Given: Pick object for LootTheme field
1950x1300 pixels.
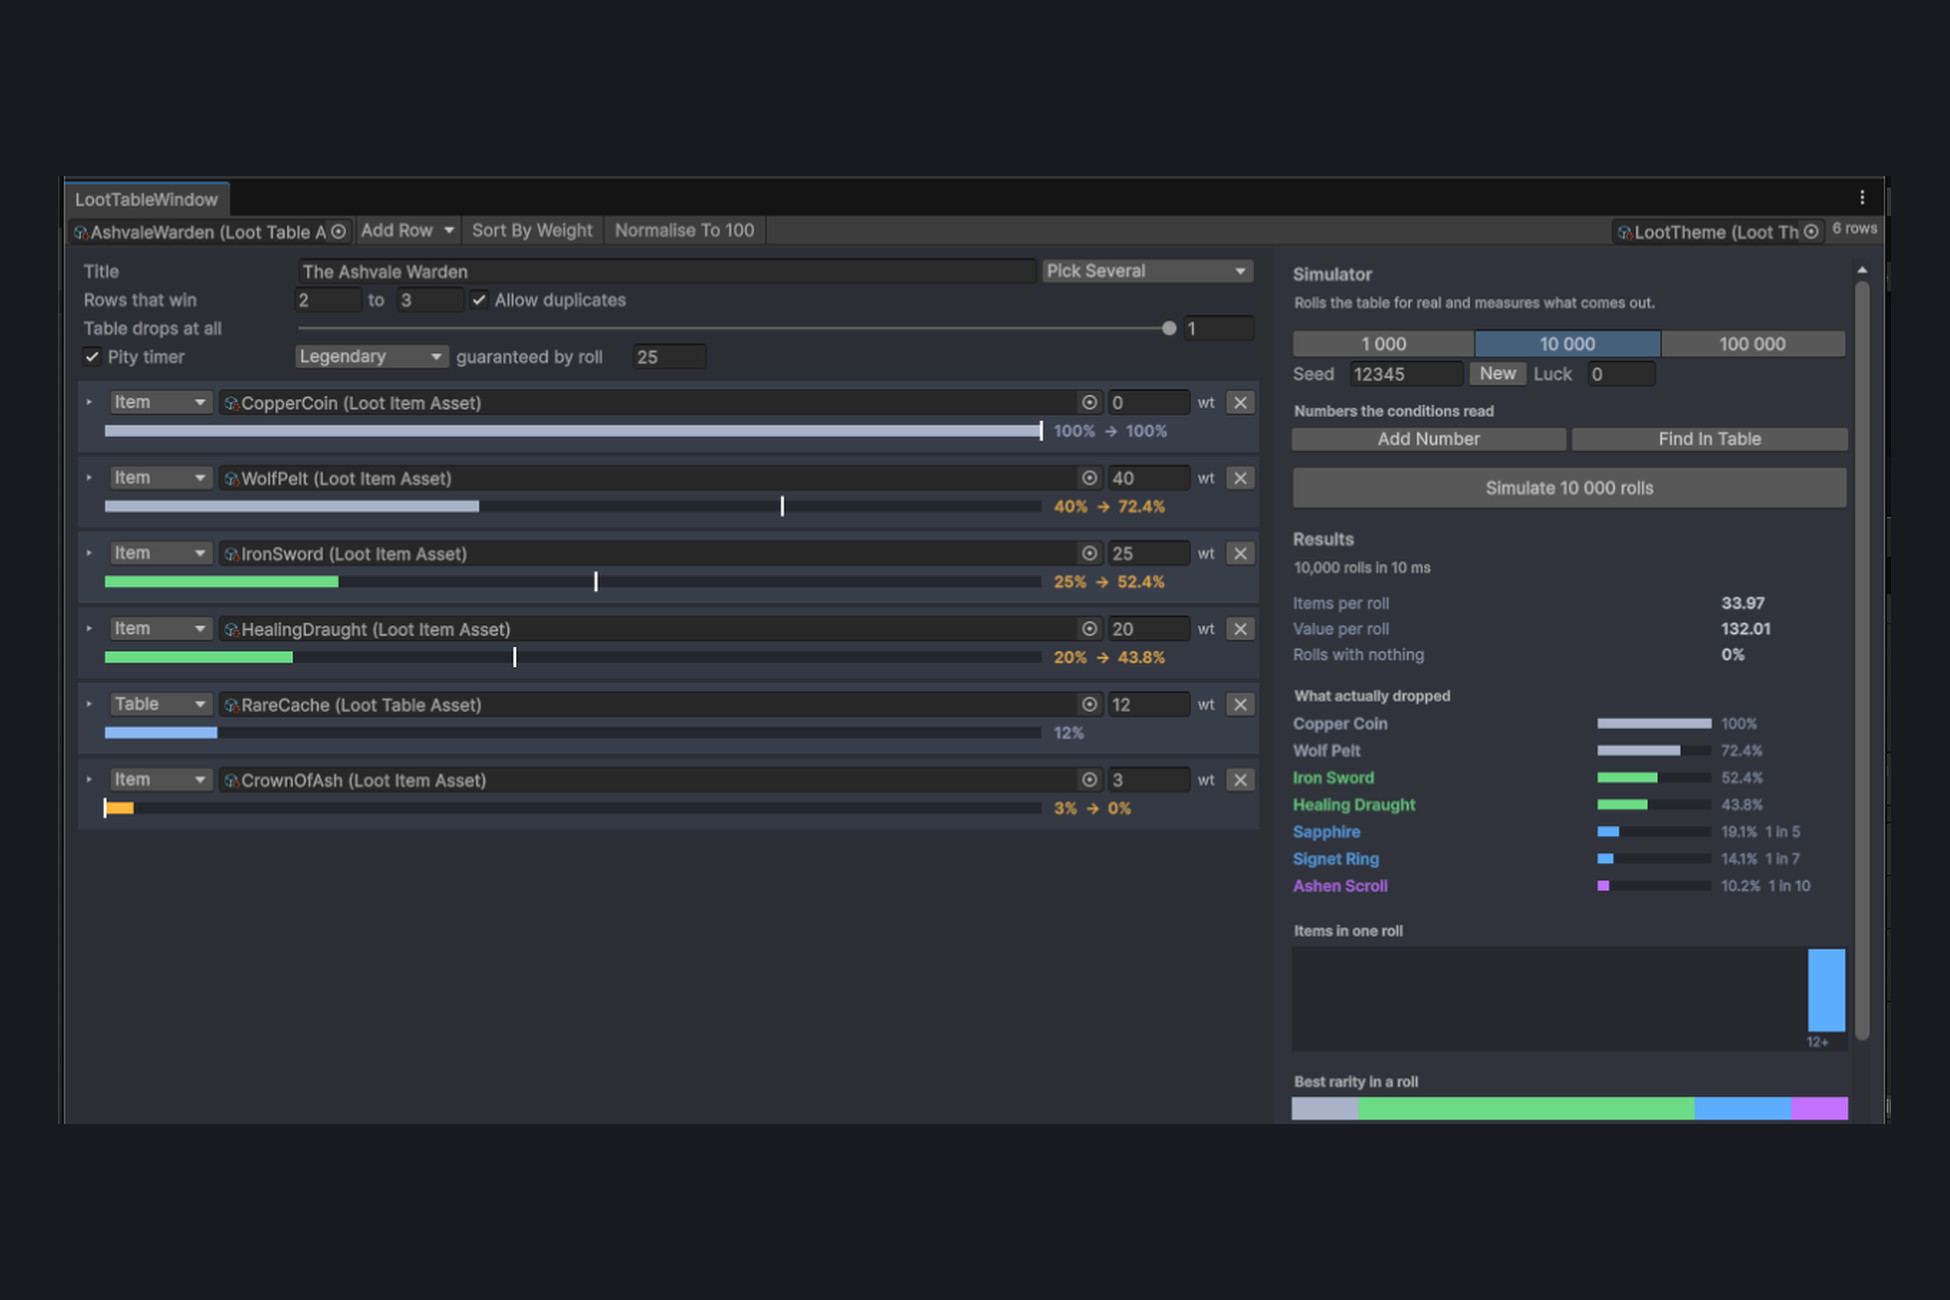Looking at the screenshot, I should click(x=1811, y=232).
